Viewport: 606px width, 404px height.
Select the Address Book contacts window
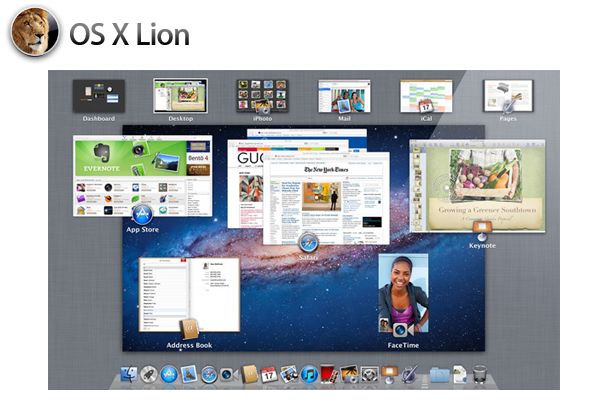tap(189, 295)
